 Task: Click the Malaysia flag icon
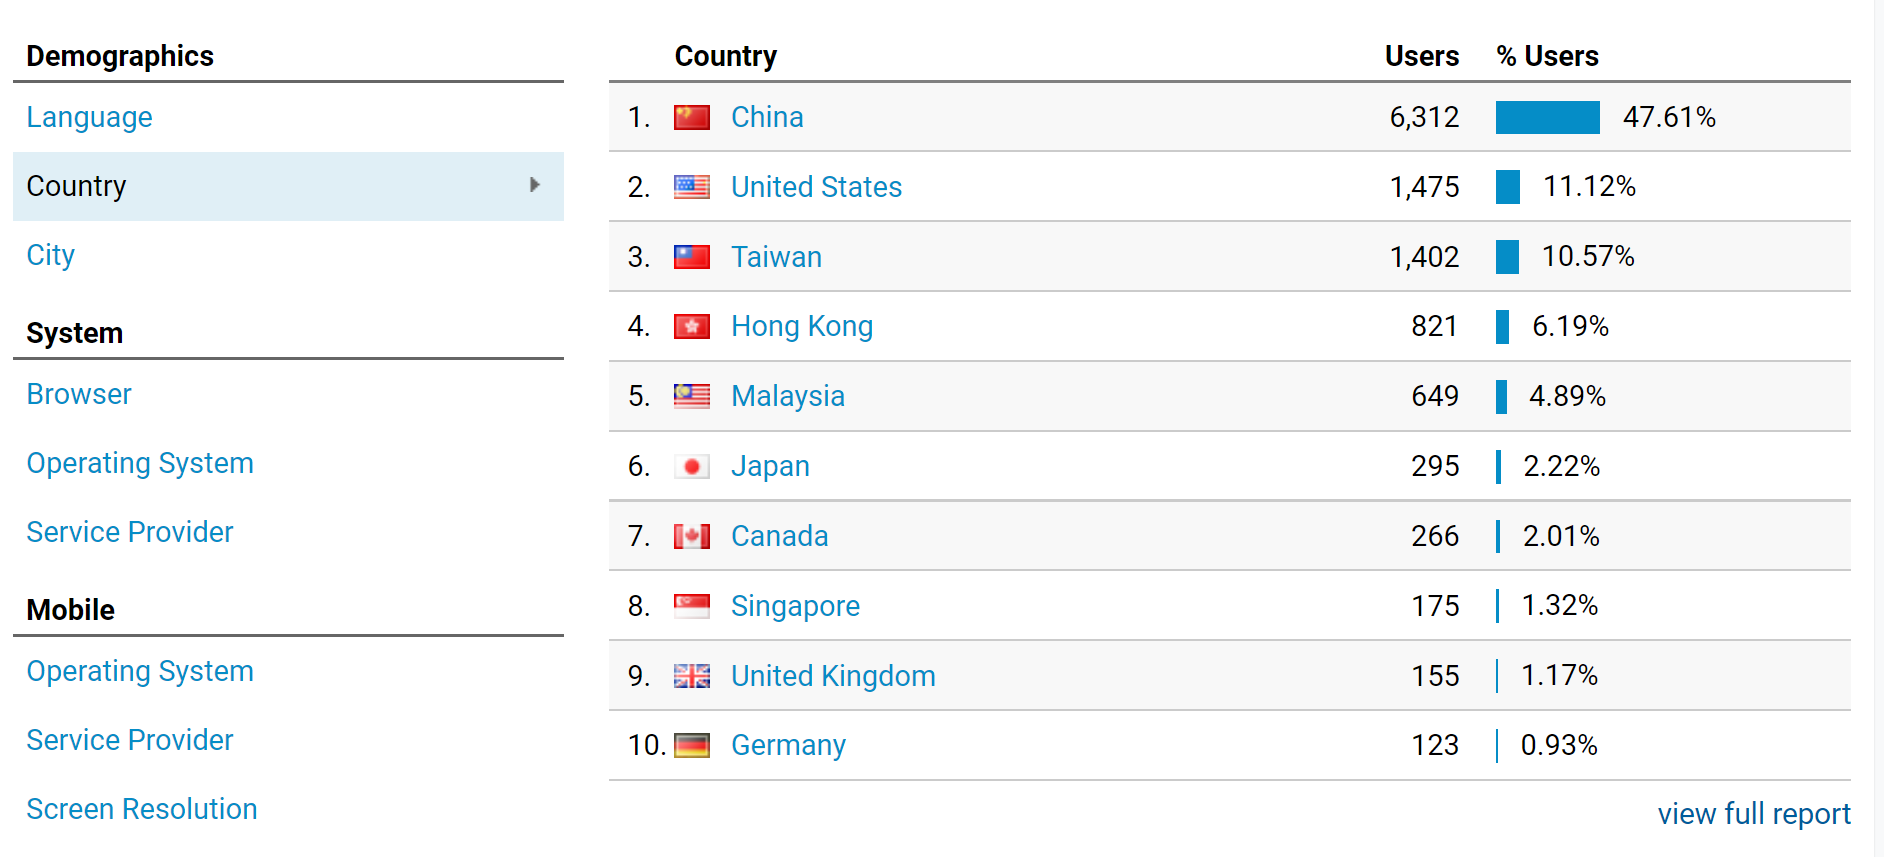pos(691,397)
